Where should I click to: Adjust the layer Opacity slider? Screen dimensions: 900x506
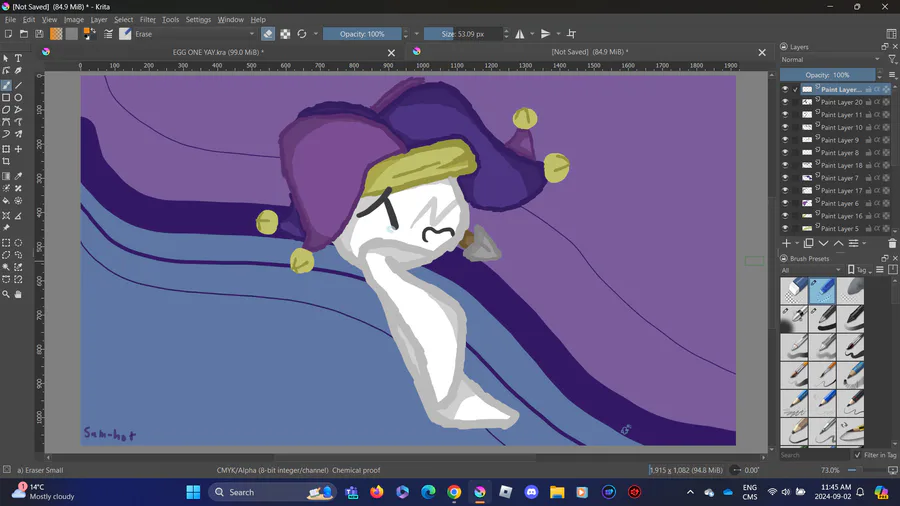coord(827,75)
